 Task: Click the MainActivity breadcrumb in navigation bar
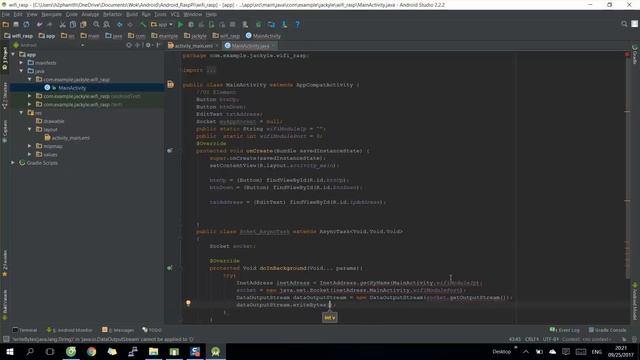[x=263, y=36]
